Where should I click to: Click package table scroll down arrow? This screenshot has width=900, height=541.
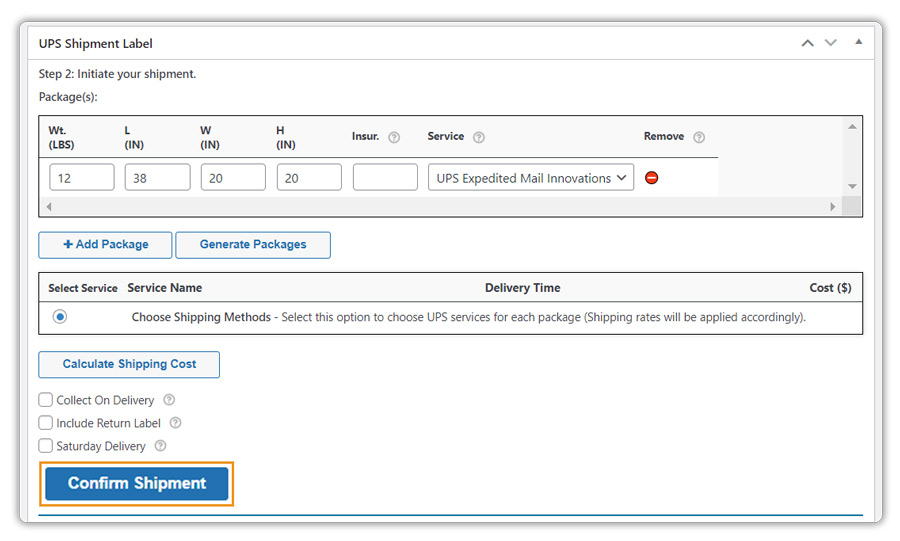pyautogui.click(x=852, y=186)
